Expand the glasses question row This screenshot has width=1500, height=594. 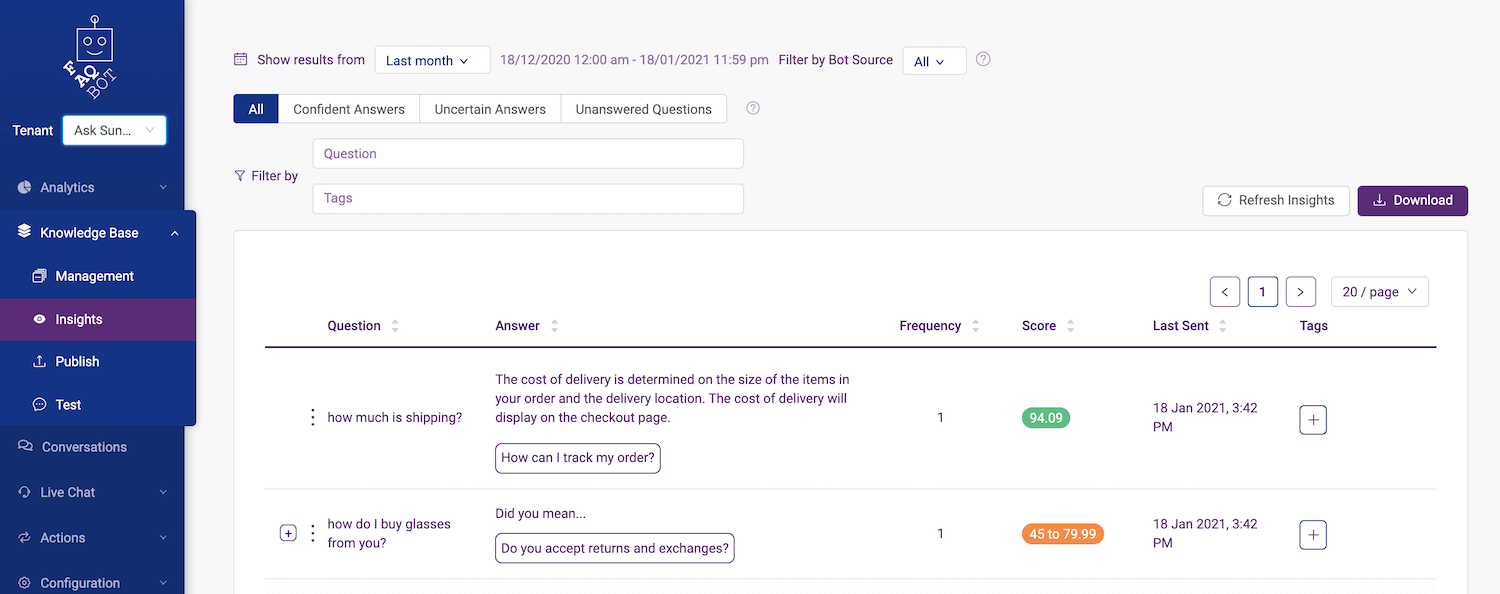point(288,534)
